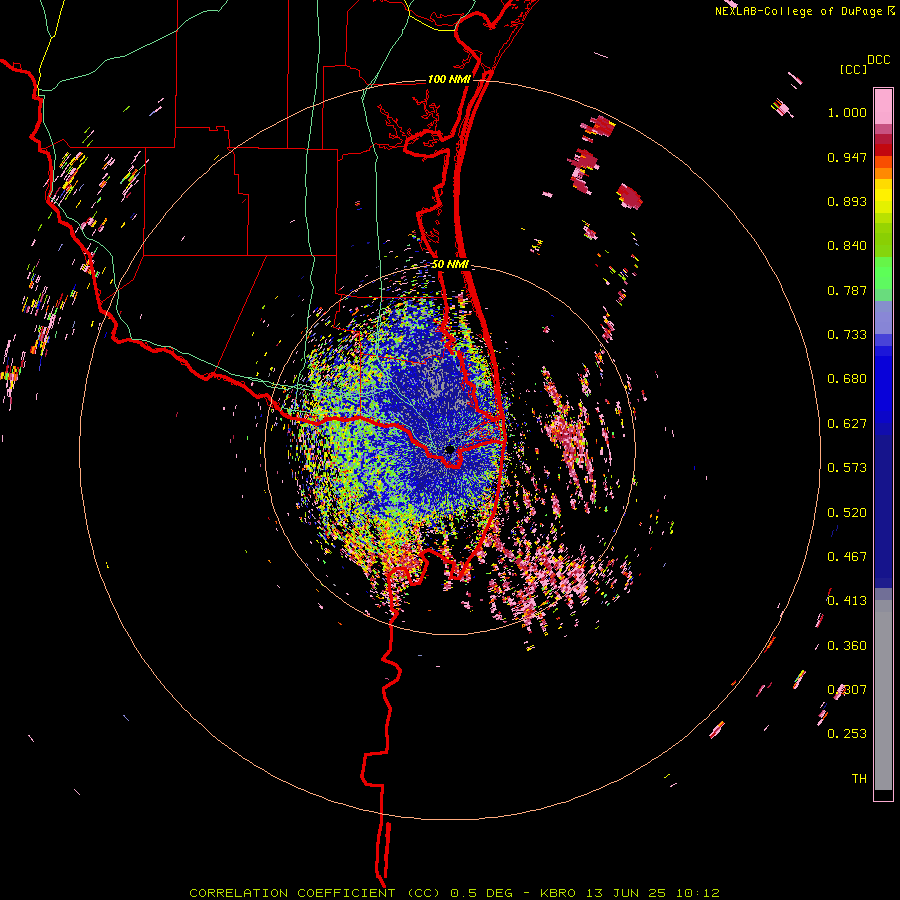Select the 0.467 scale value

pos(847,557)
